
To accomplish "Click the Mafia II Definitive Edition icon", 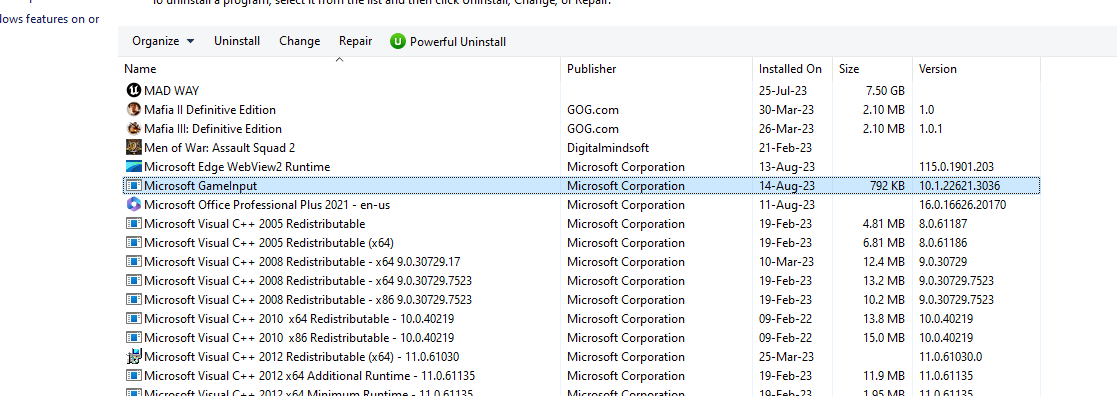I will tap(134, 110).
